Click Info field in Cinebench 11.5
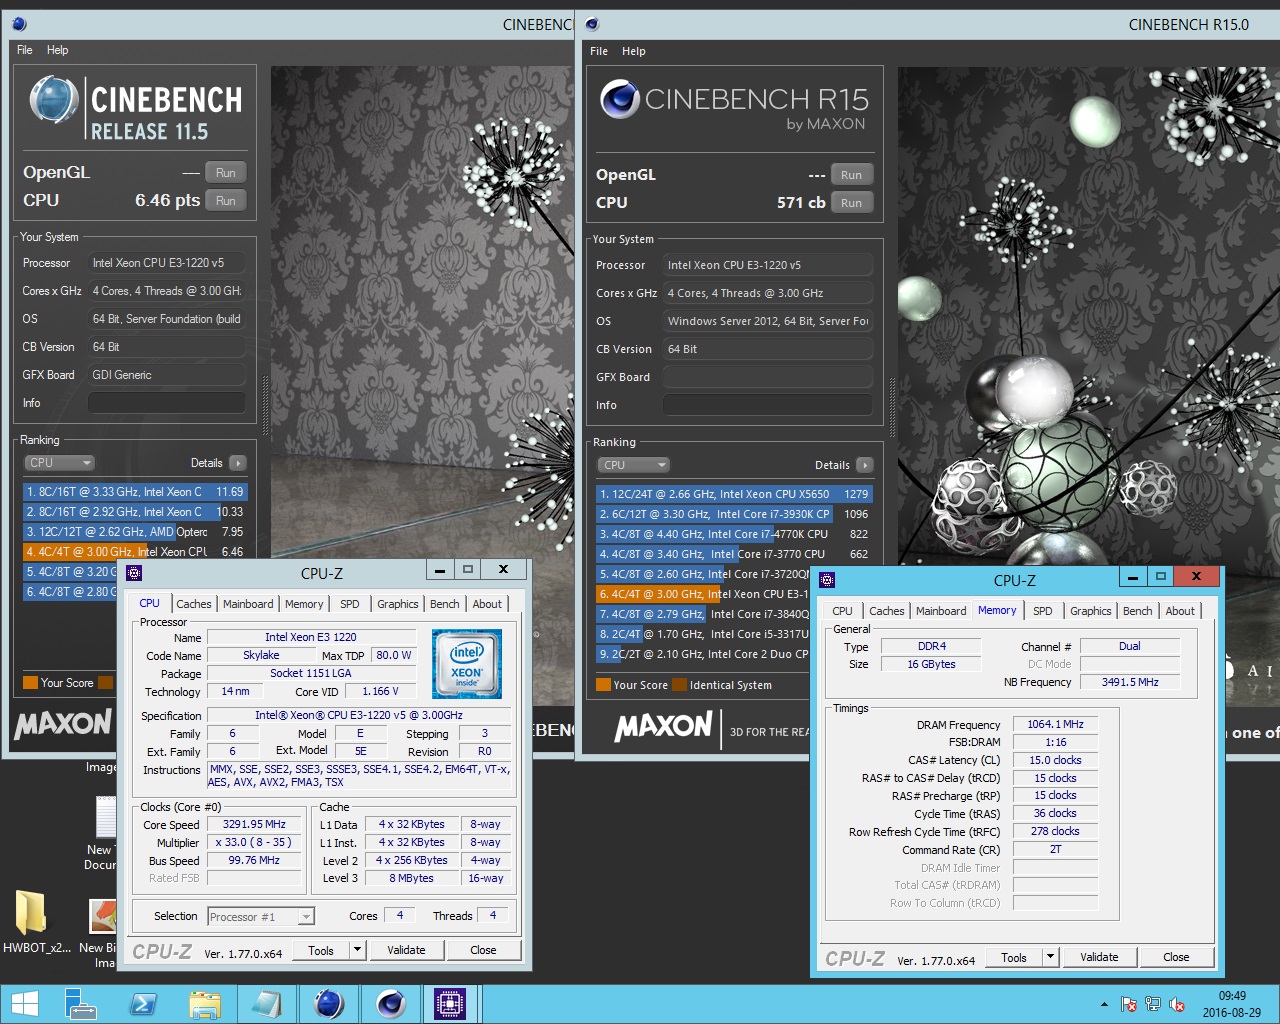 click(x=166, y=403)
